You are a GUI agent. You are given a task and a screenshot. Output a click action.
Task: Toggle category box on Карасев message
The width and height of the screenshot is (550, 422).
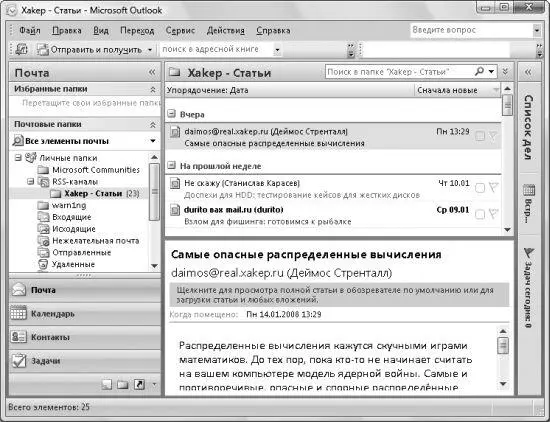coord(479,188)
